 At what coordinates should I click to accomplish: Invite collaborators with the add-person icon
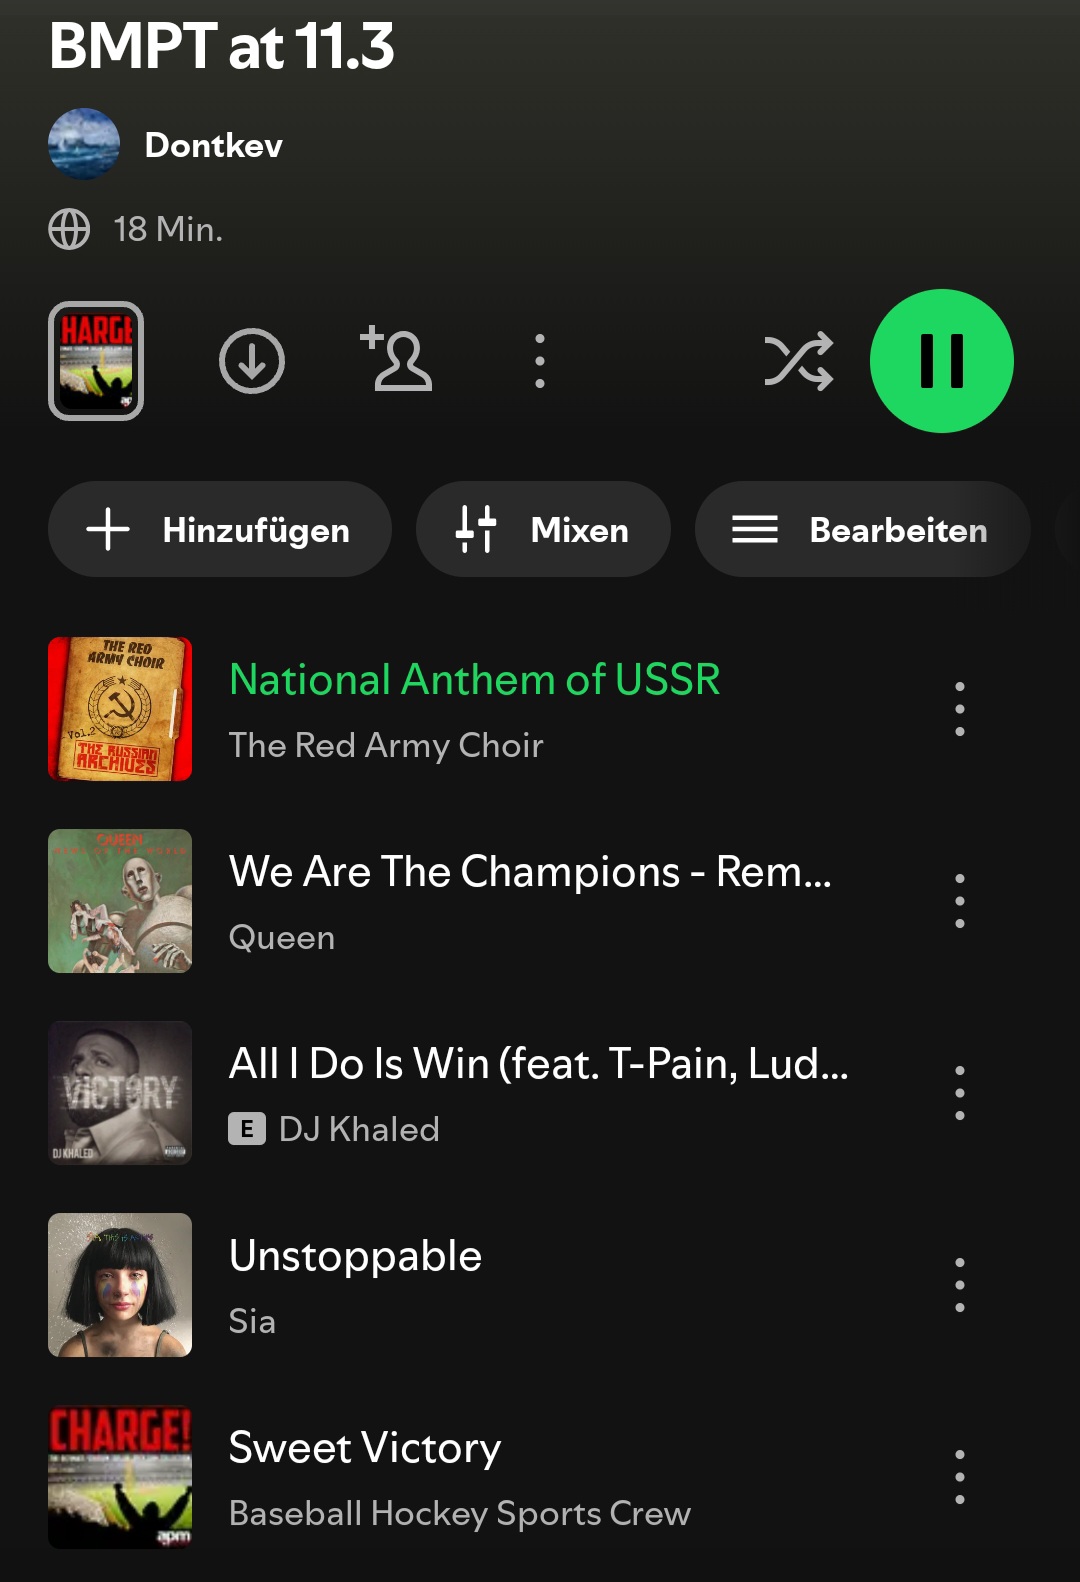pyautogui.click(x=396, y=358)
